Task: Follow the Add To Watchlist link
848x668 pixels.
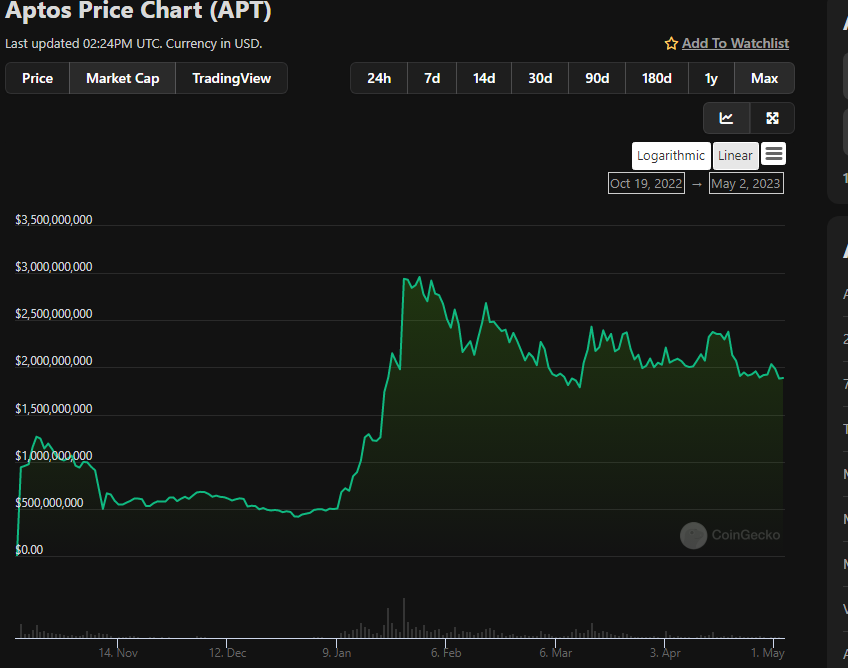Action: (735, 43)
